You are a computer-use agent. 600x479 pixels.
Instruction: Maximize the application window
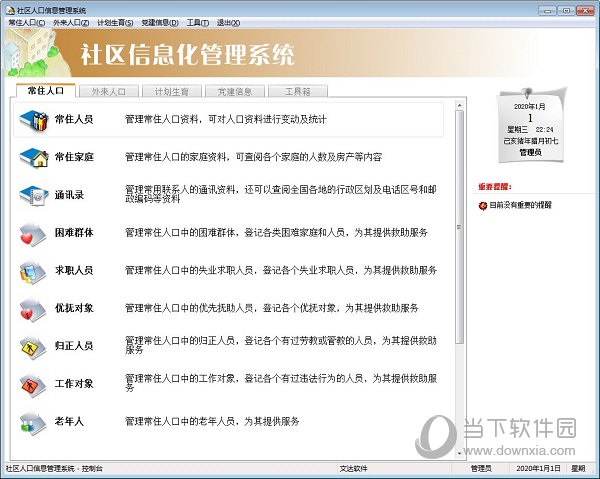pos(566,11)
